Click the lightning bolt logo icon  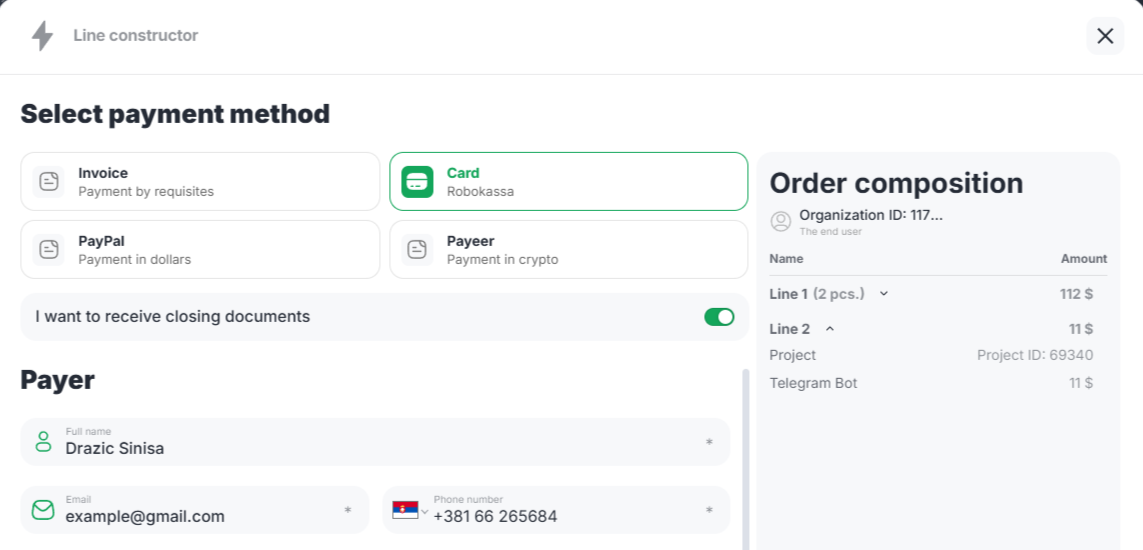(42, 36)
